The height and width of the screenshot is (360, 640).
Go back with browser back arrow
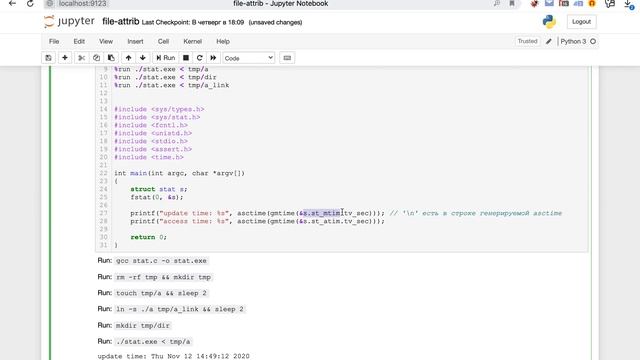12,4
